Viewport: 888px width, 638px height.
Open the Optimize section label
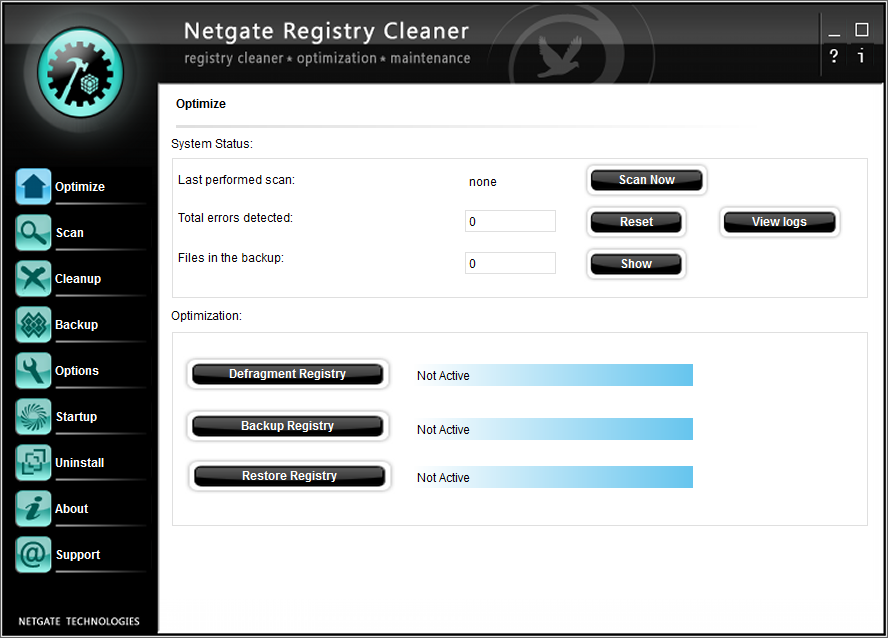80,187
